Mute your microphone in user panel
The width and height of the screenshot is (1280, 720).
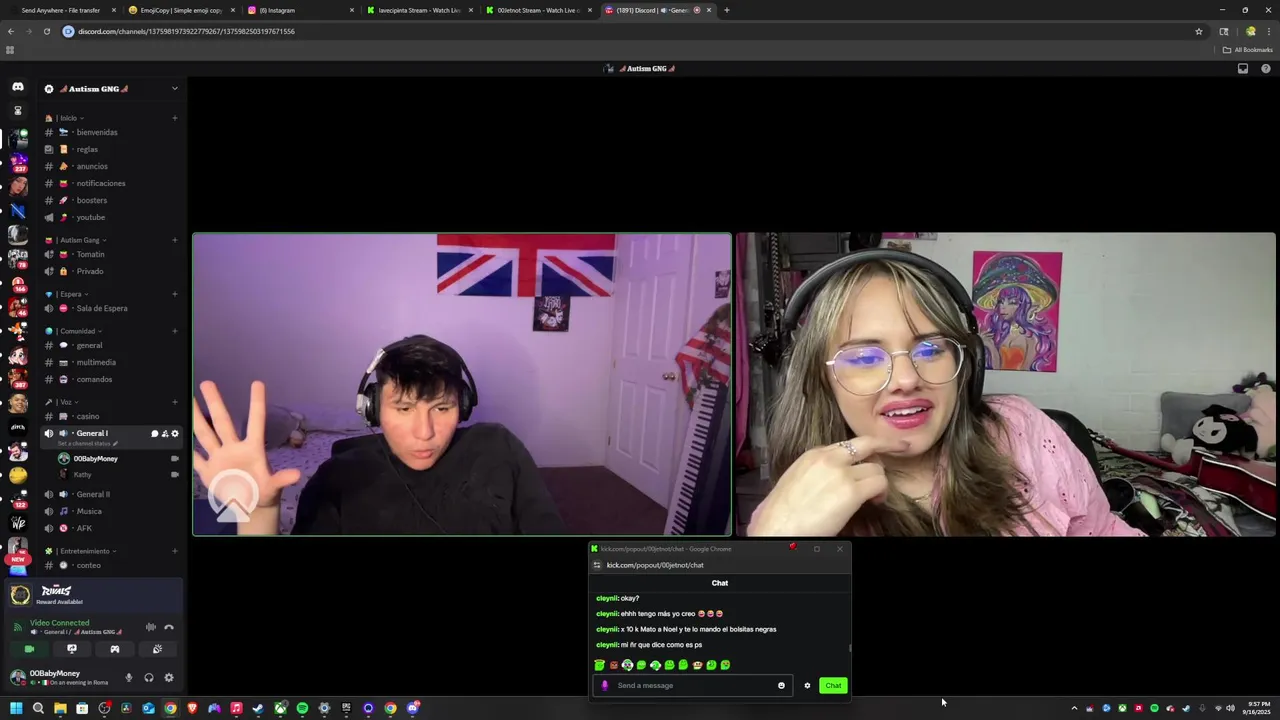[128, 678]
